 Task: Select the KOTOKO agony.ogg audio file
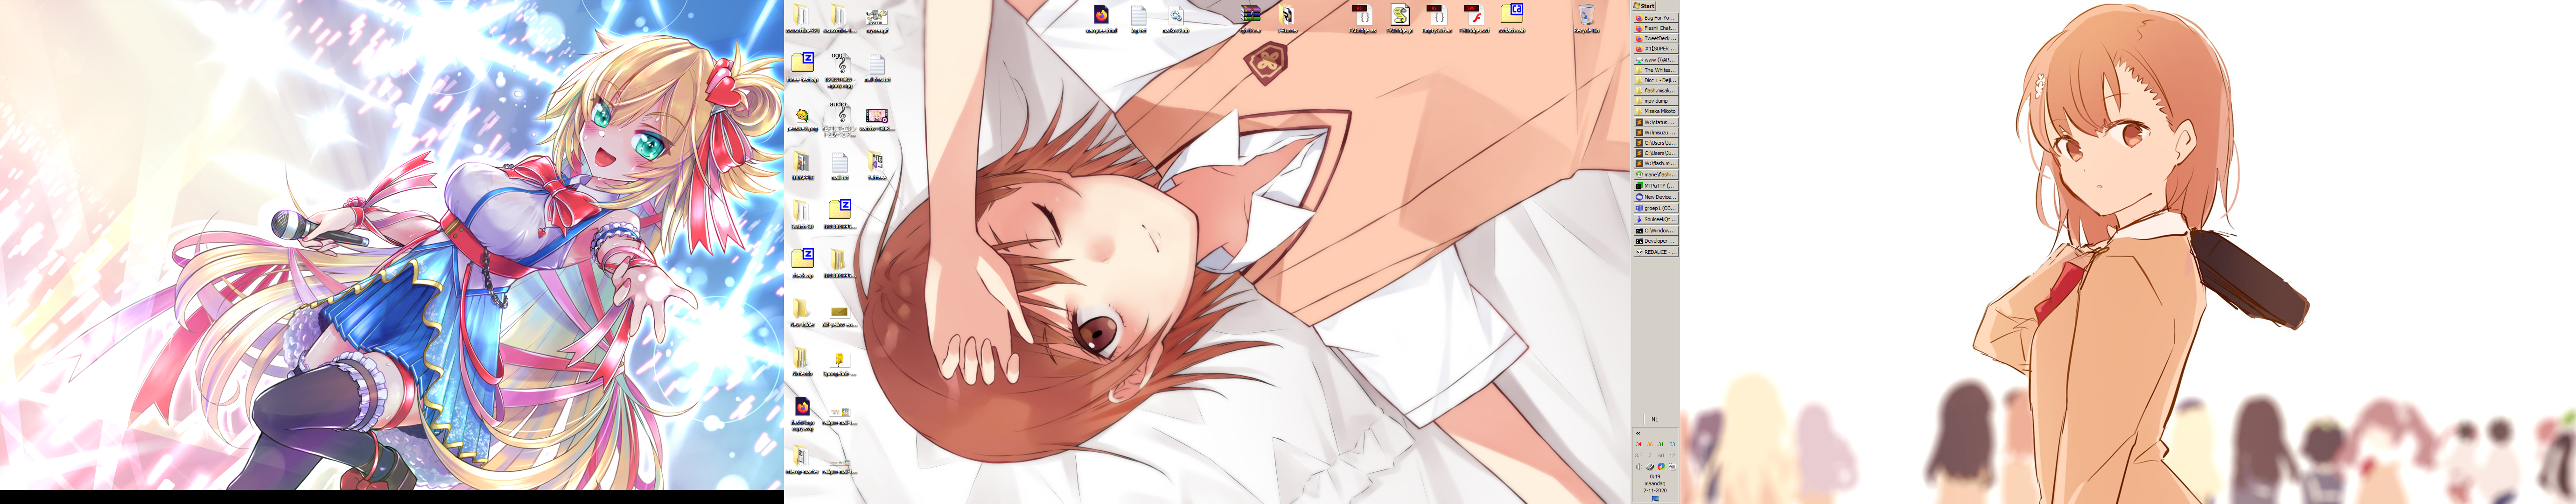click(x=840, y=70)
